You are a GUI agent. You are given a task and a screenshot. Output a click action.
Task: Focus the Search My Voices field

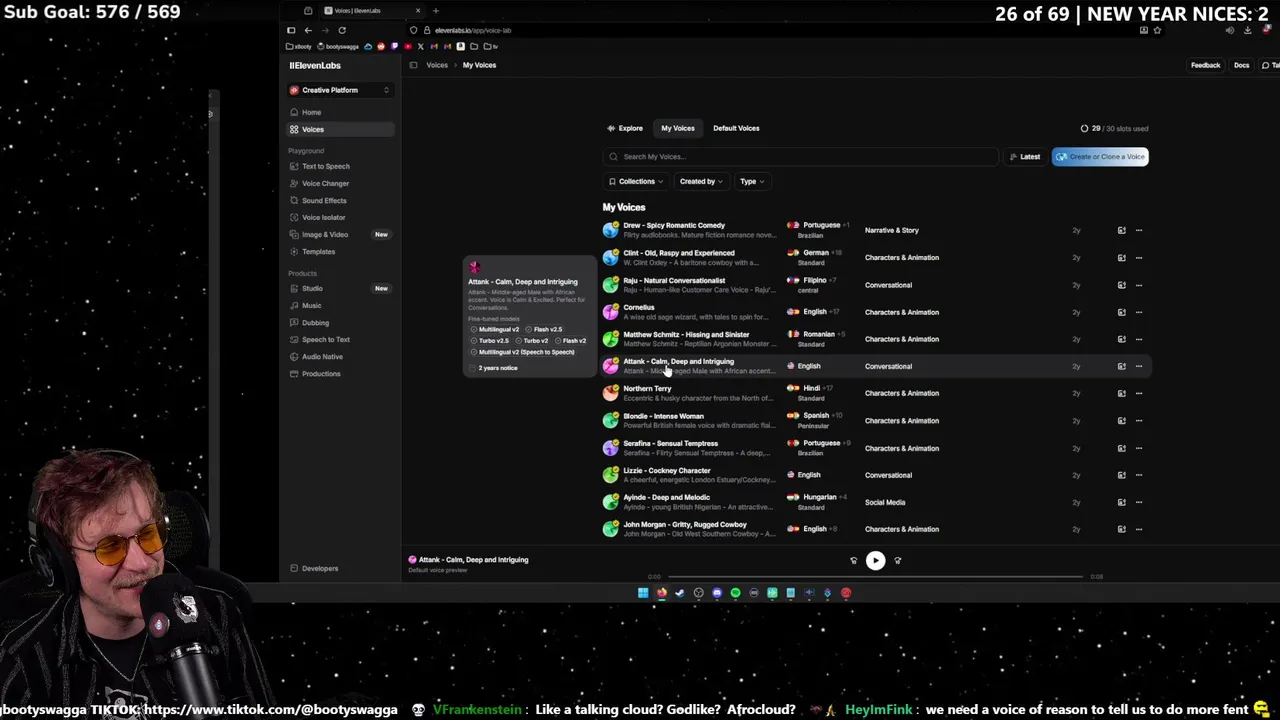pos(800,157)
